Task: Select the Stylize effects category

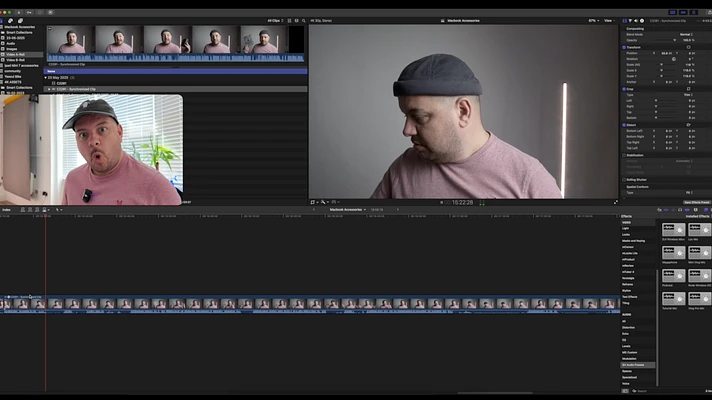Action: (x=627, y=291)
